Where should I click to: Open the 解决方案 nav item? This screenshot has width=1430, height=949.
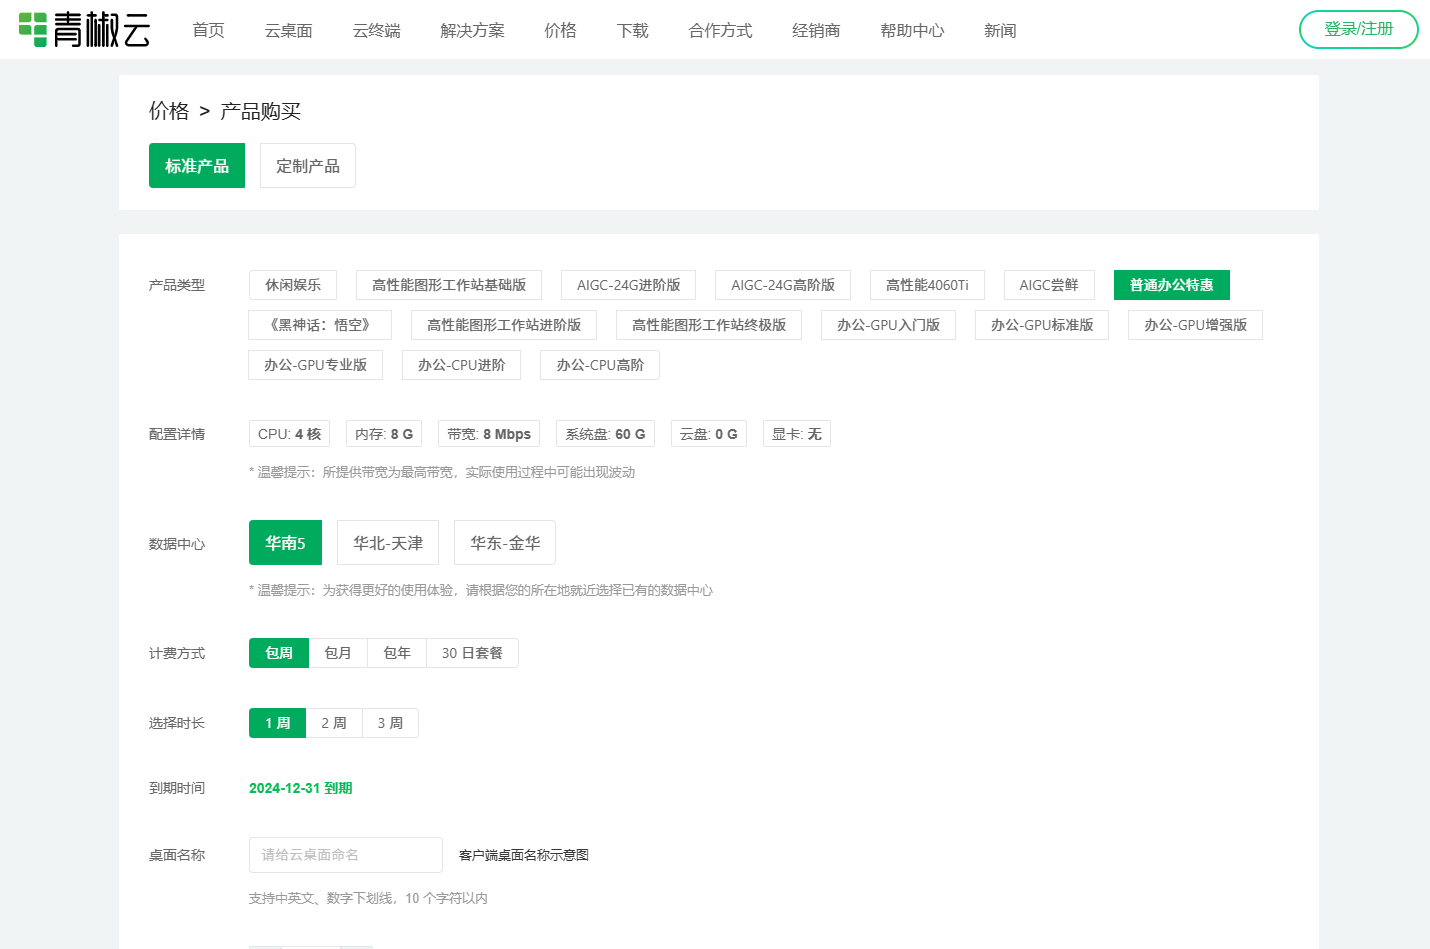(472, 31)
